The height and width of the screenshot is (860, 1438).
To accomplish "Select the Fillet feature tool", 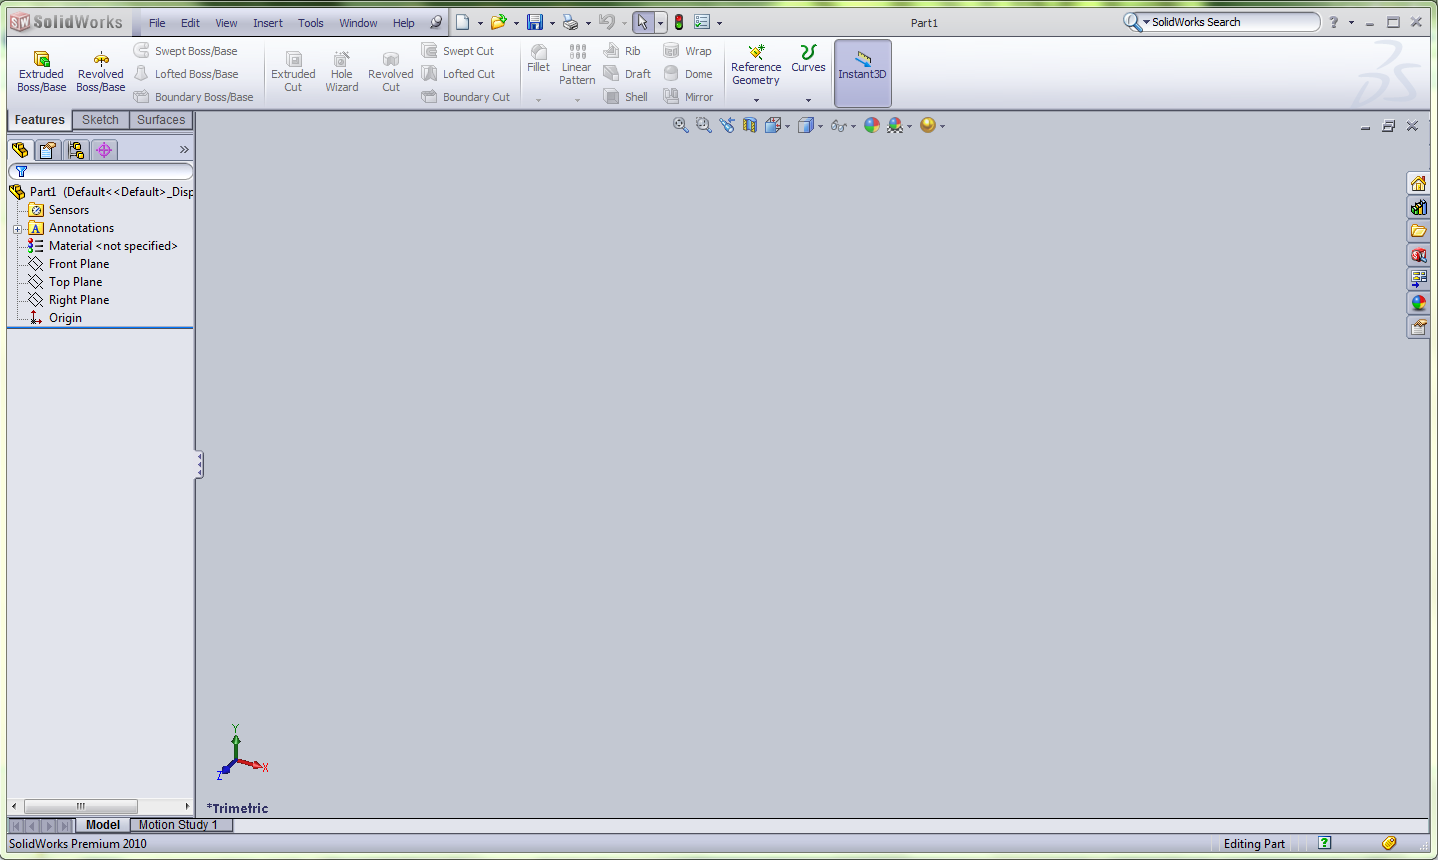I will point(538,62).
